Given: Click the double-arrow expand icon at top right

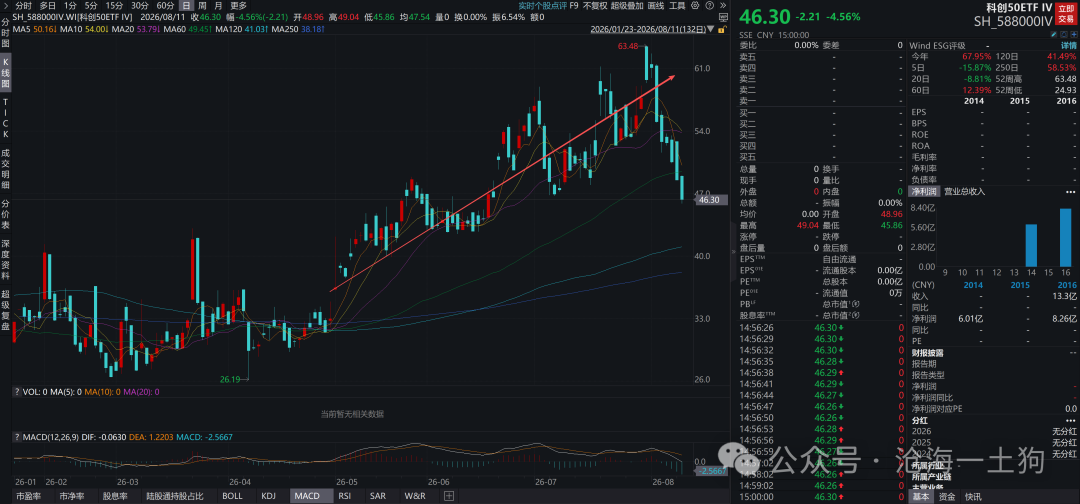Looking at the screenshot, I should 723,6.
